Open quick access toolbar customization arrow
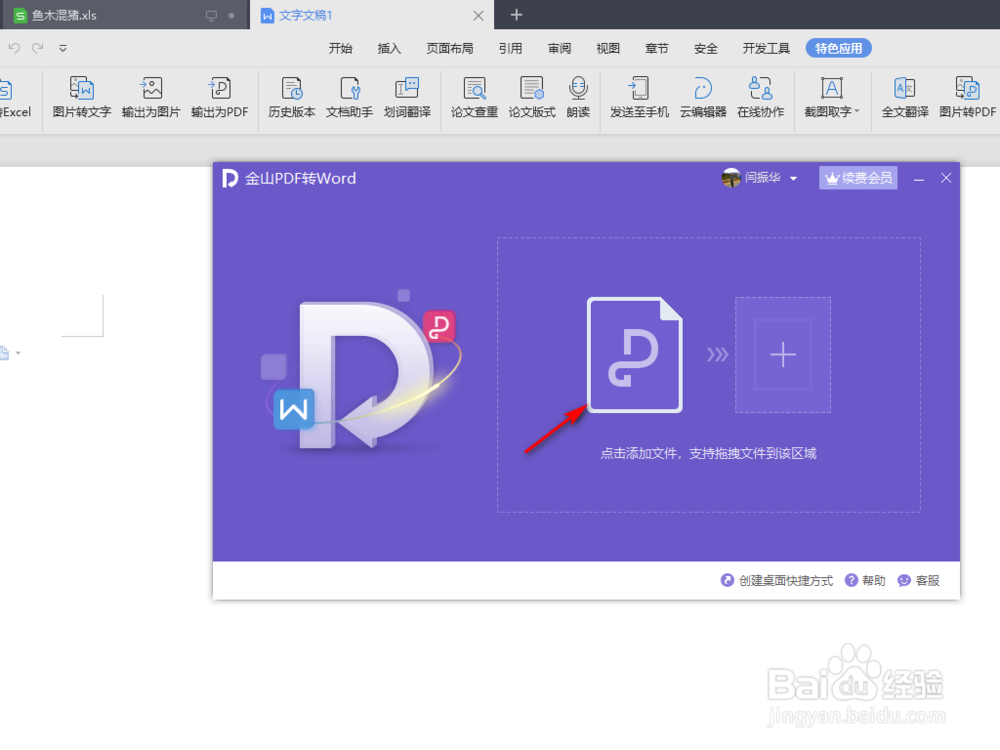Screen dimensions: 1000x750 (62, 48)
